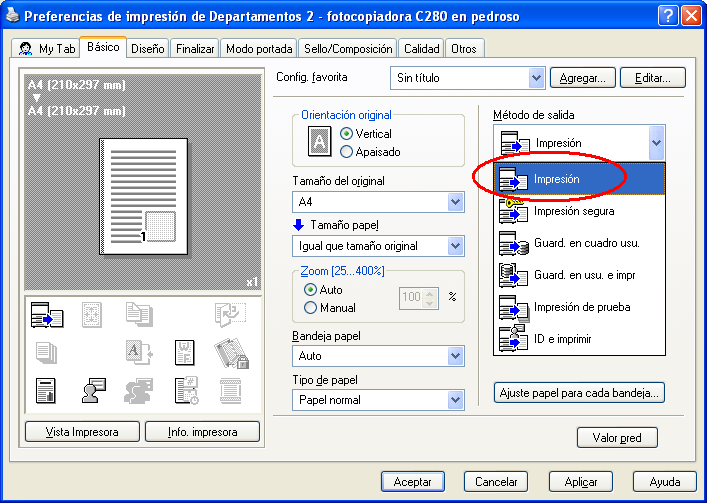Switch to the Básico tab
This screenshot has height=503, width=707.
click(x=103, y=47)
